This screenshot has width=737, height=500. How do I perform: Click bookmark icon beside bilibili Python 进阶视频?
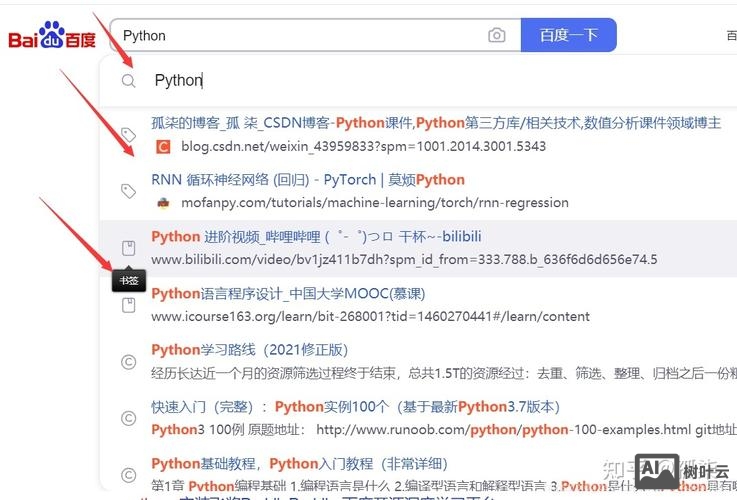coord(128,248)
